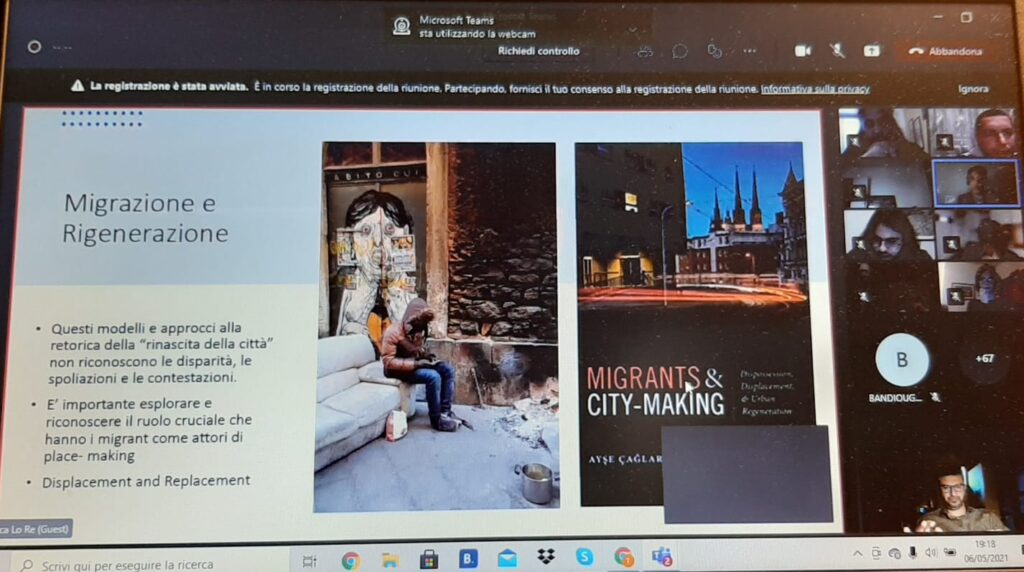The image size is (1024, 572).
Task: Leave the meeting with the Abbandona button
Action: pyautogui.click(x=946, y=51)
